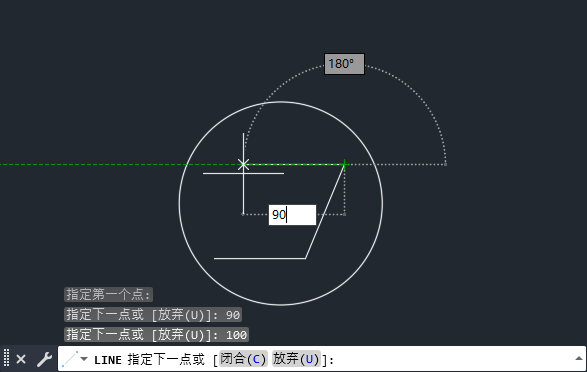Click history line 指定第一个点:
Viewport: 587px width, 372px height.
(109, 295)
